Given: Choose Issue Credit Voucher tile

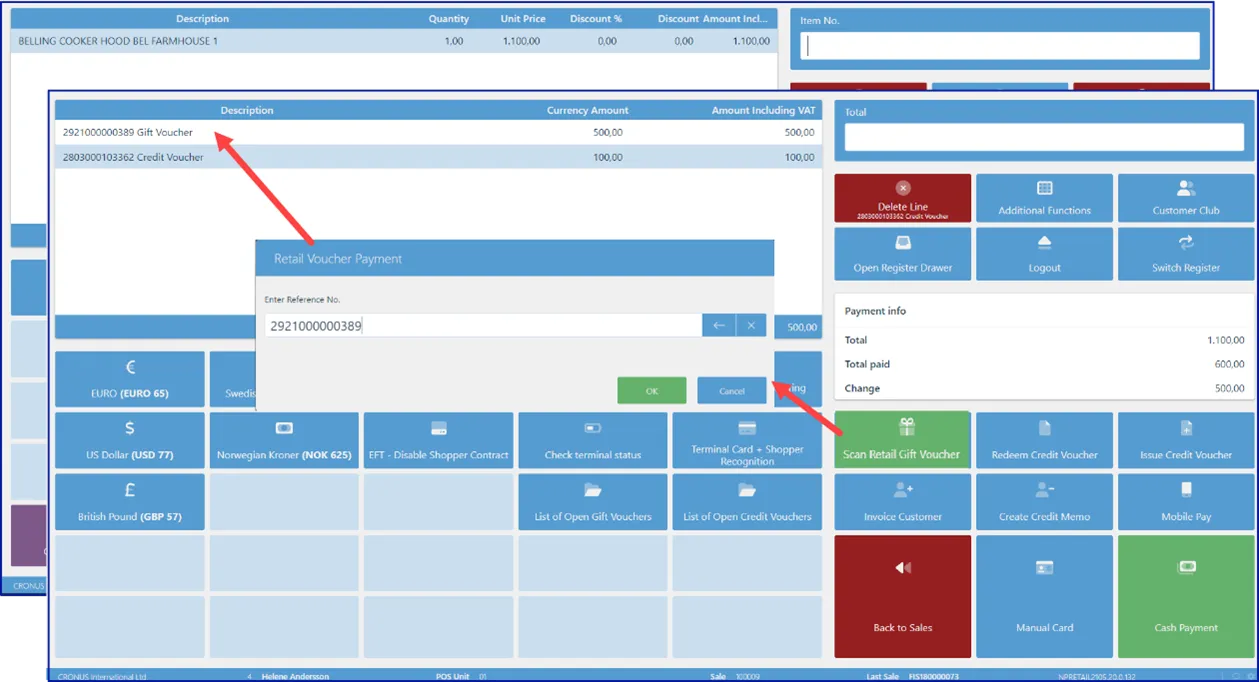Looking at the screenshot, I should click(1186, 440).
